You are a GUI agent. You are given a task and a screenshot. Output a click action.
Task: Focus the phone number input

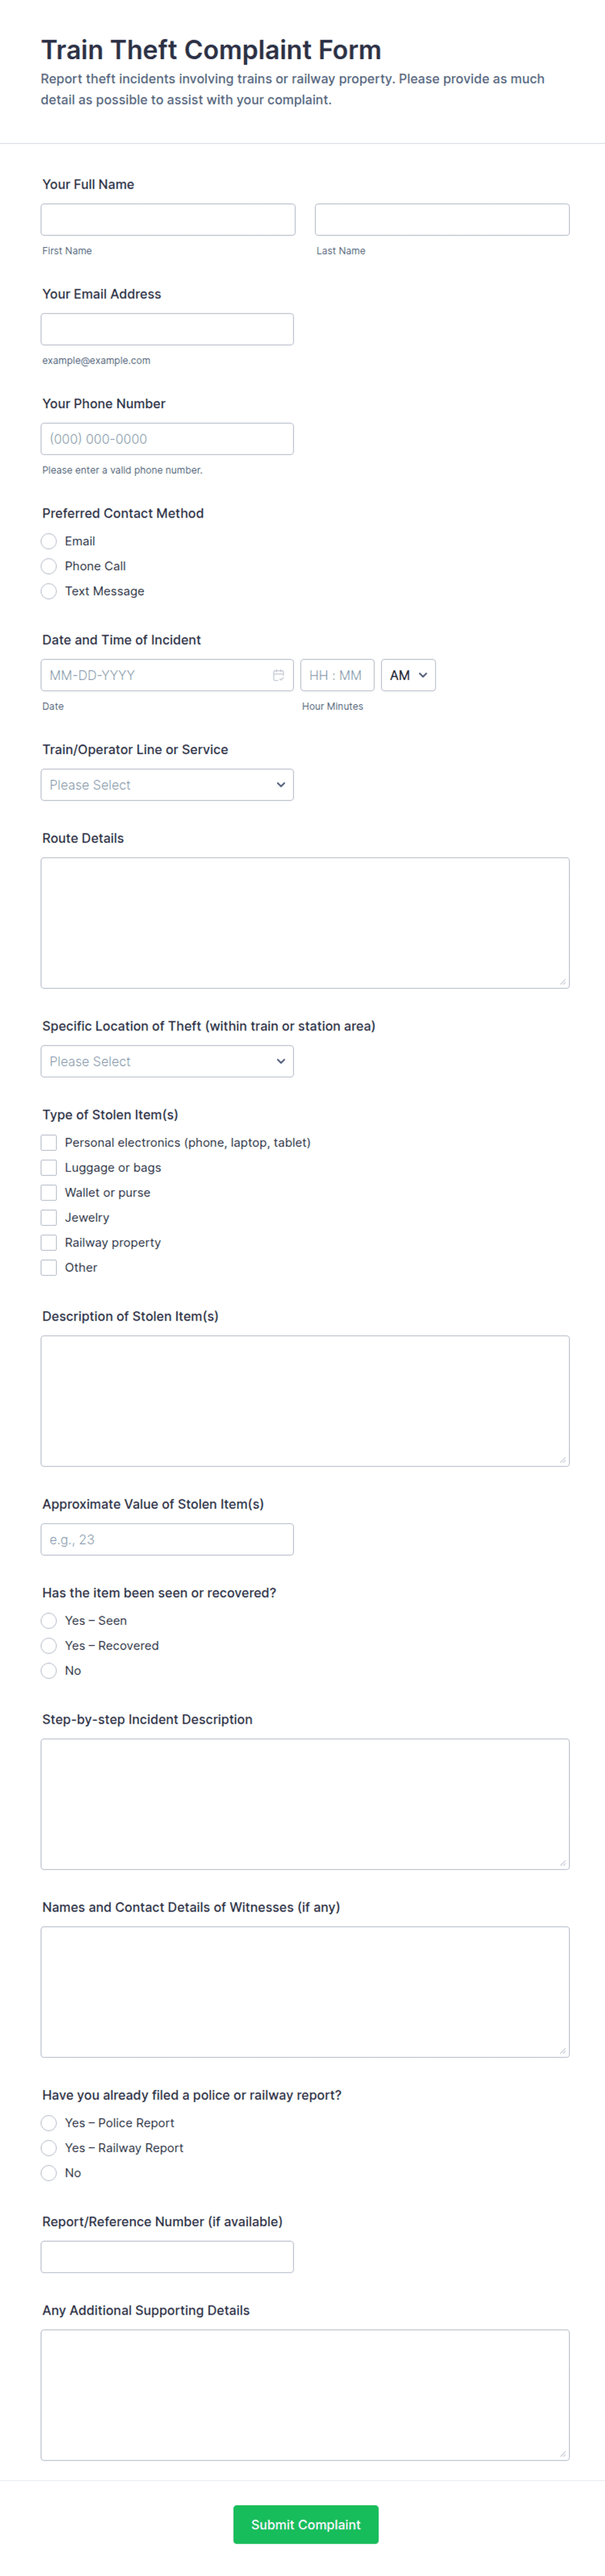(167, 439)
